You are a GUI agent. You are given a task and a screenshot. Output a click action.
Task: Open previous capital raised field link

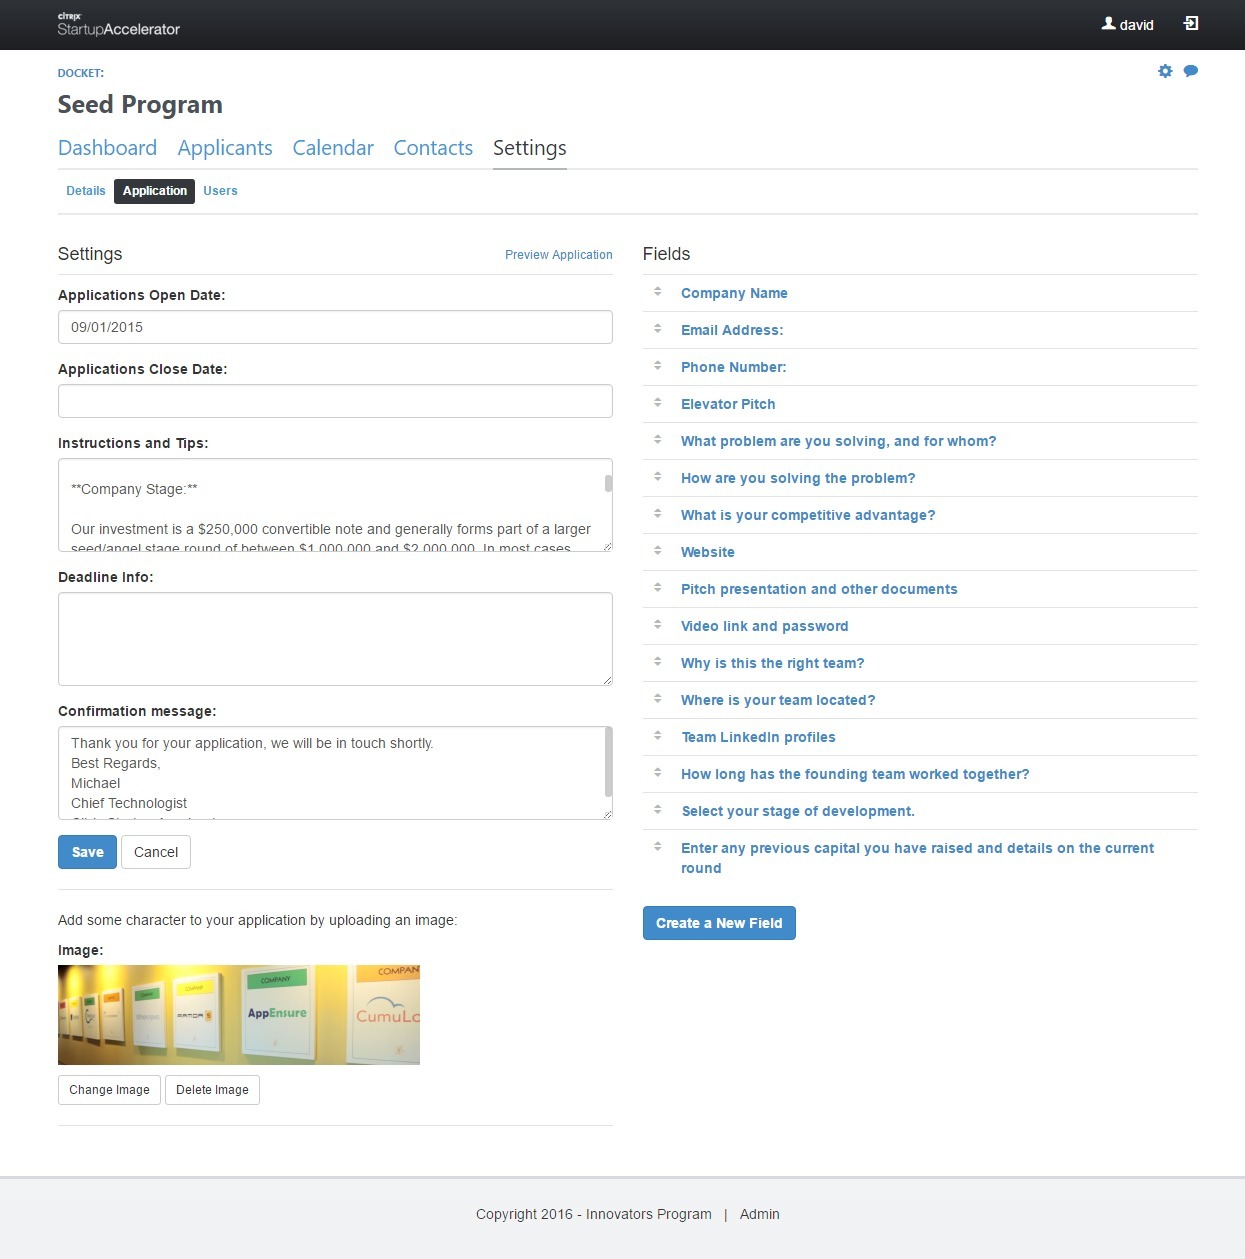(x=917, y=858)
